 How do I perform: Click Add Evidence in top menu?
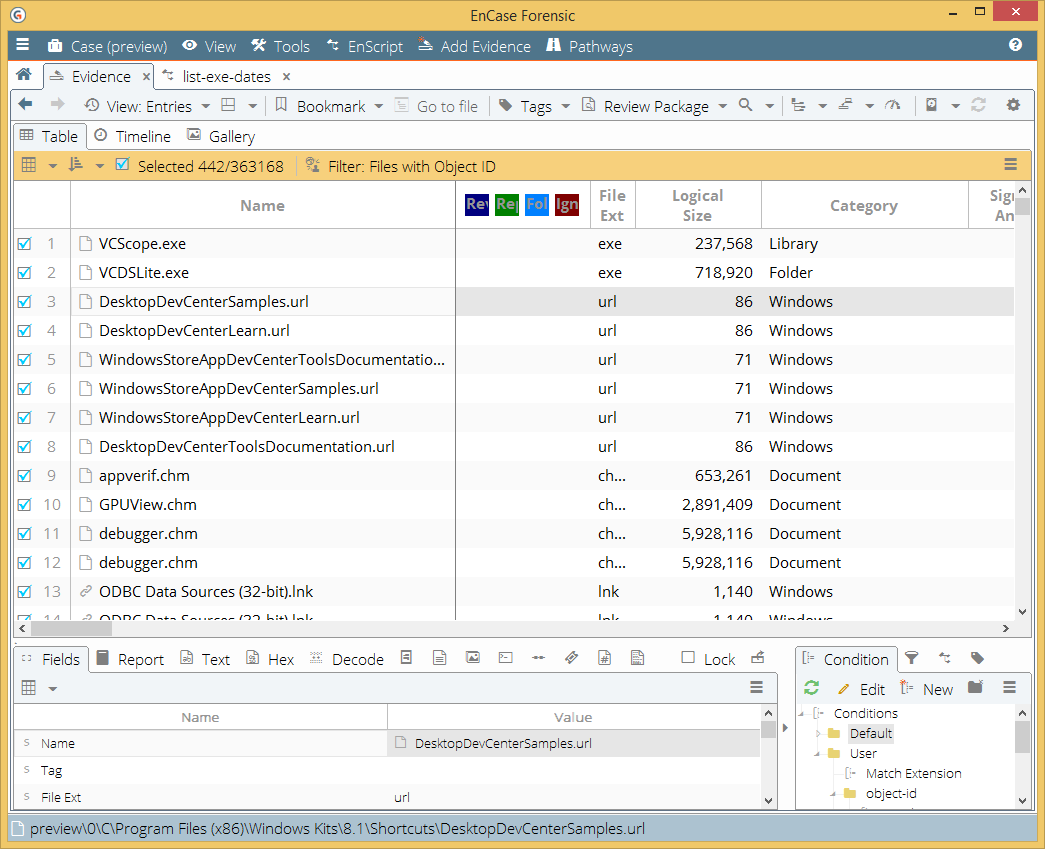pyautogui.click(x=474, y=46)
